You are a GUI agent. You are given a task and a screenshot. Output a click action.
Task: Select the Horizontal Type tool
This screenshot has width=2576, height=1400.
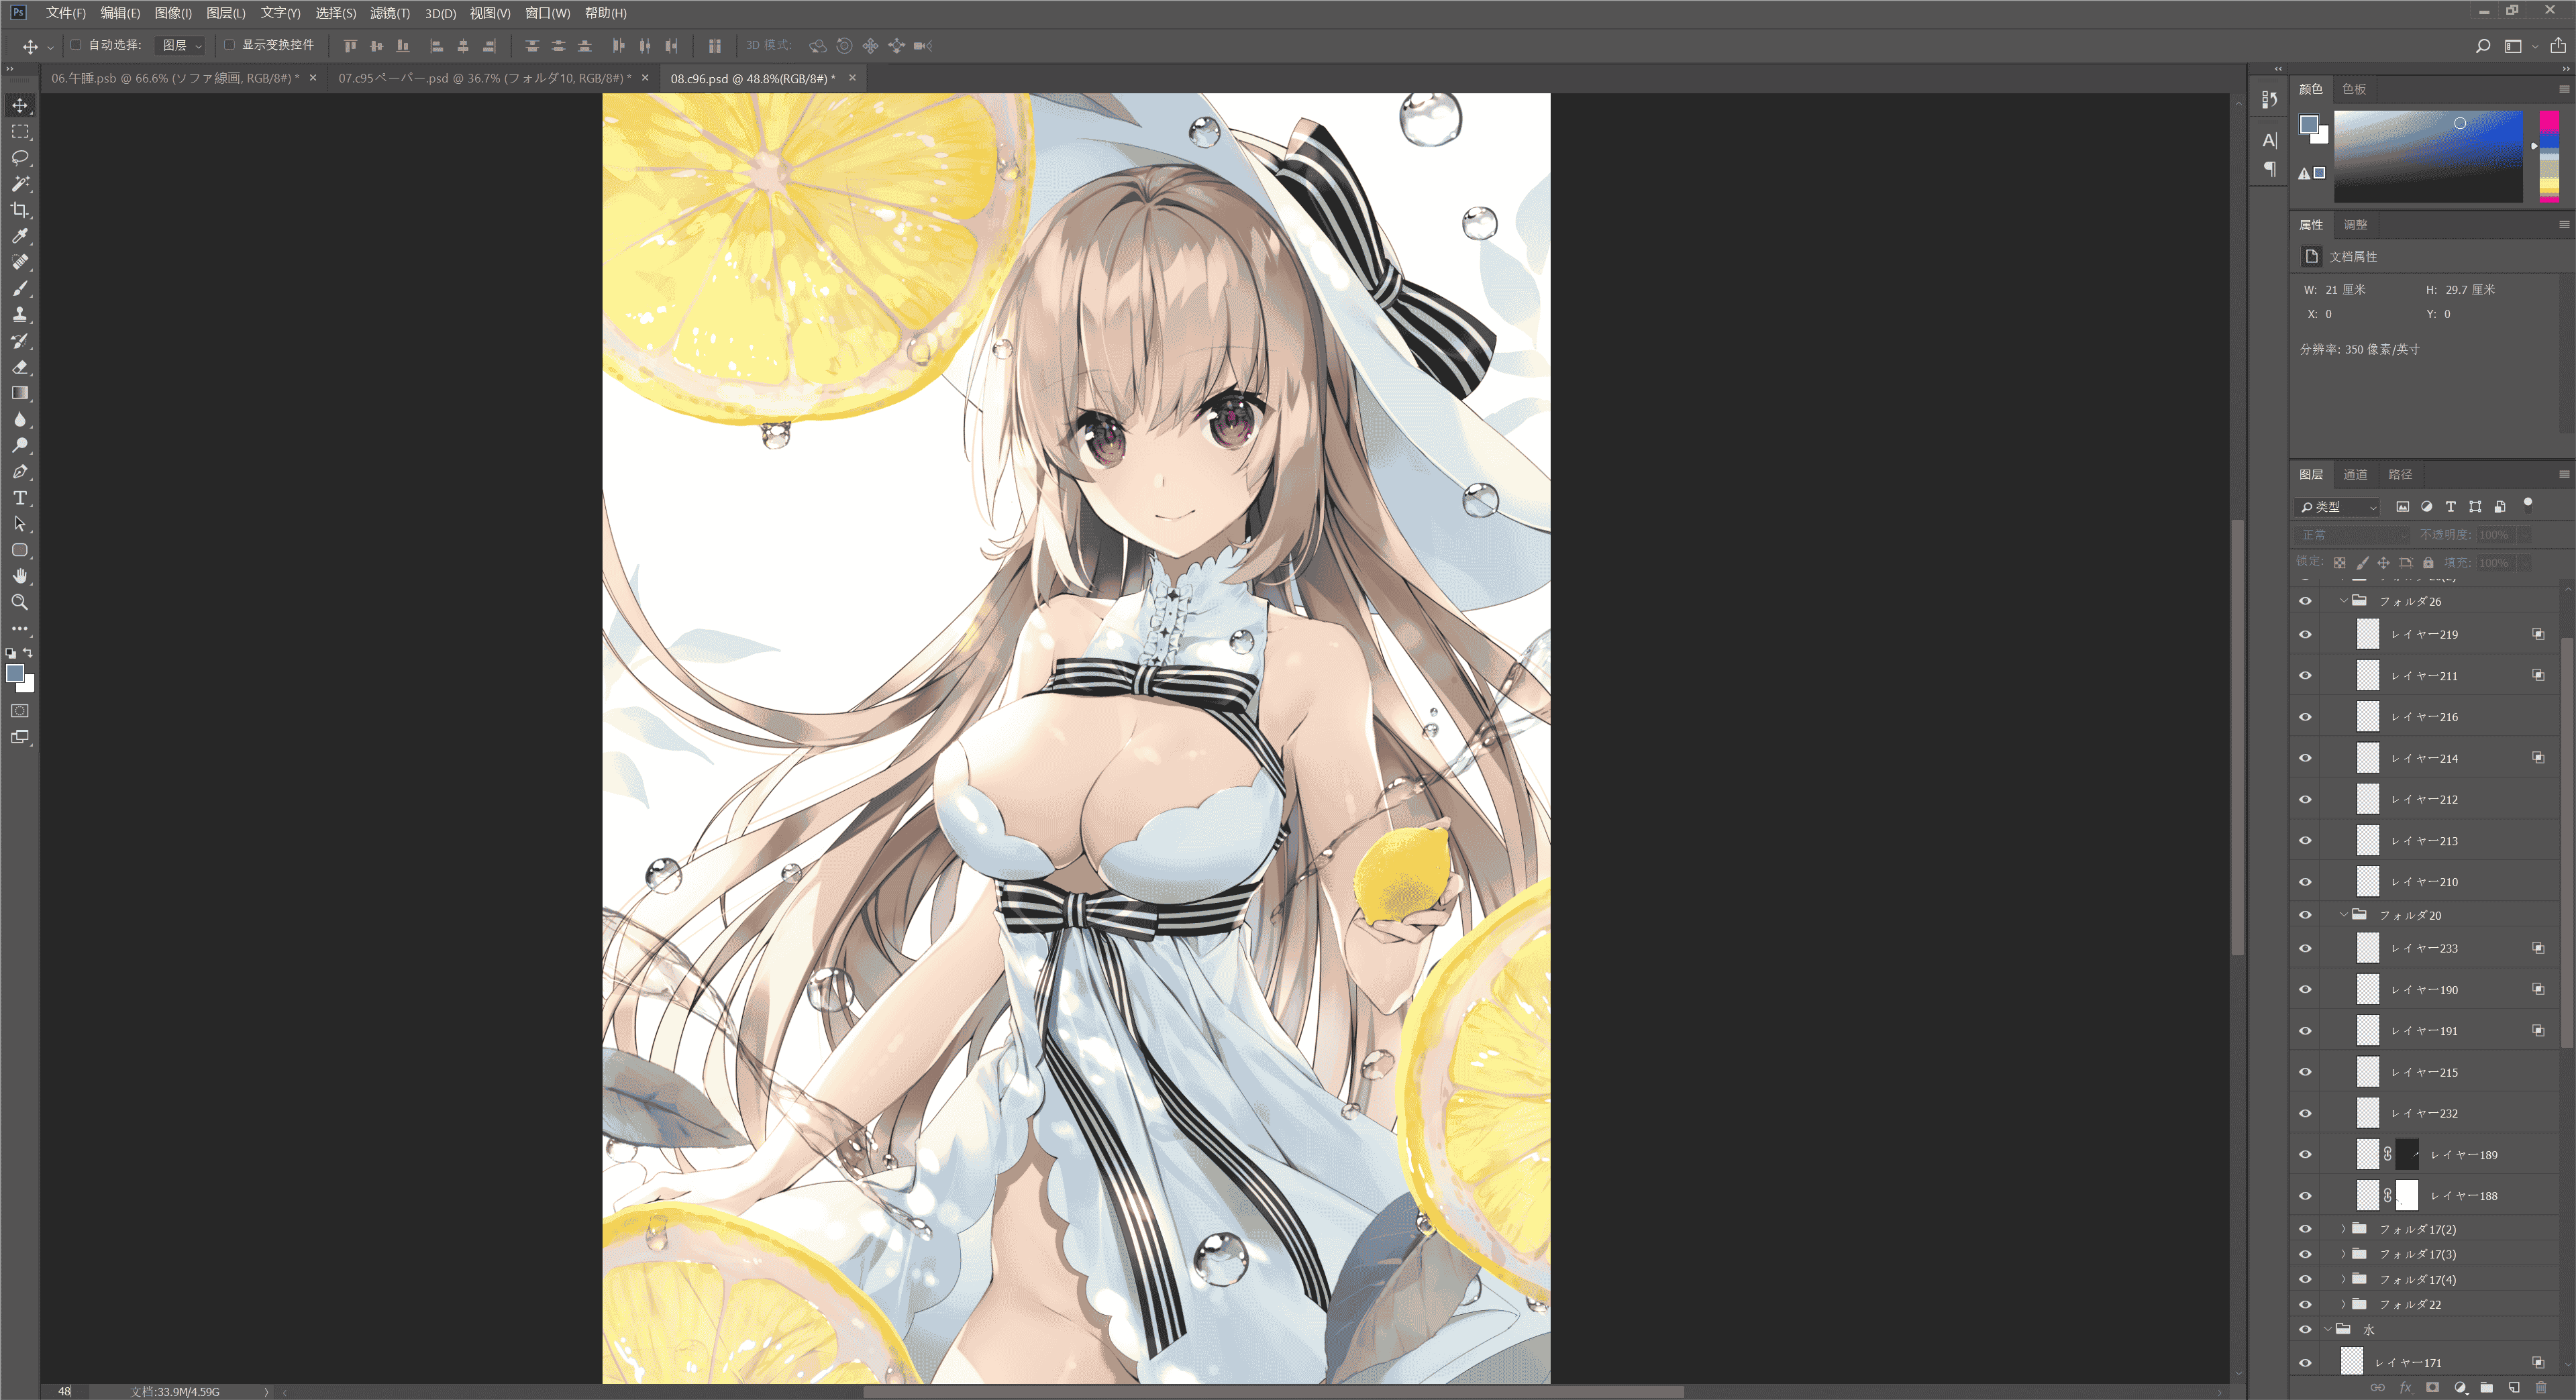pyautogui.click(x=20, y=498)
